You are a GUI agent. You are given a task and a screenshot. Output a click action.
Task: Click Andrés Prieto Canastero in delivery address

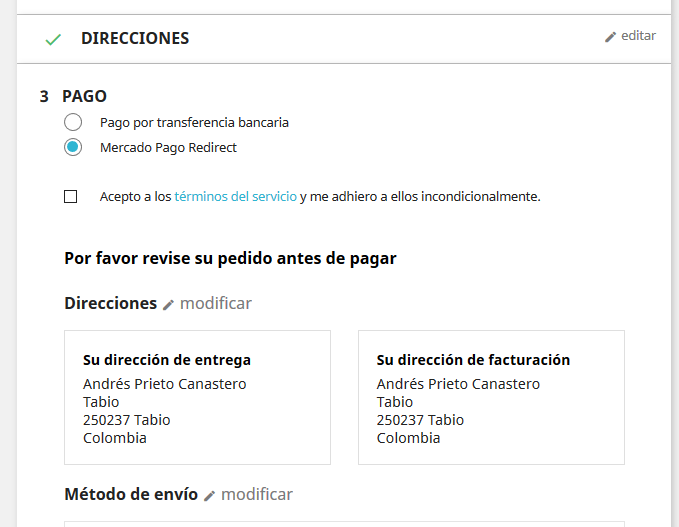click(x=165, y=384)
